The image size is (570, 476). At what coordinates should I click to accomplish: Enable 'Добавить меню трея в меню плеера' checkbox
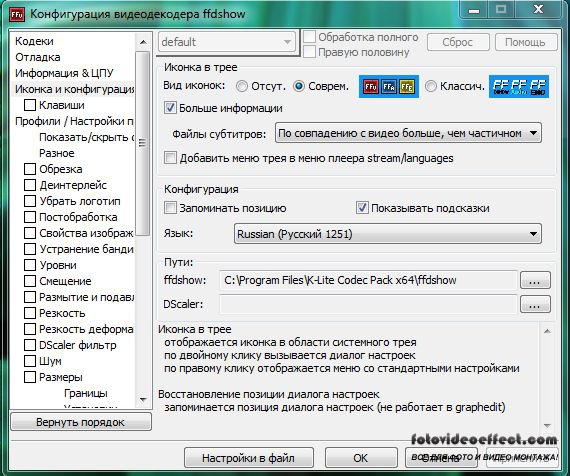(x=170, y=158)
